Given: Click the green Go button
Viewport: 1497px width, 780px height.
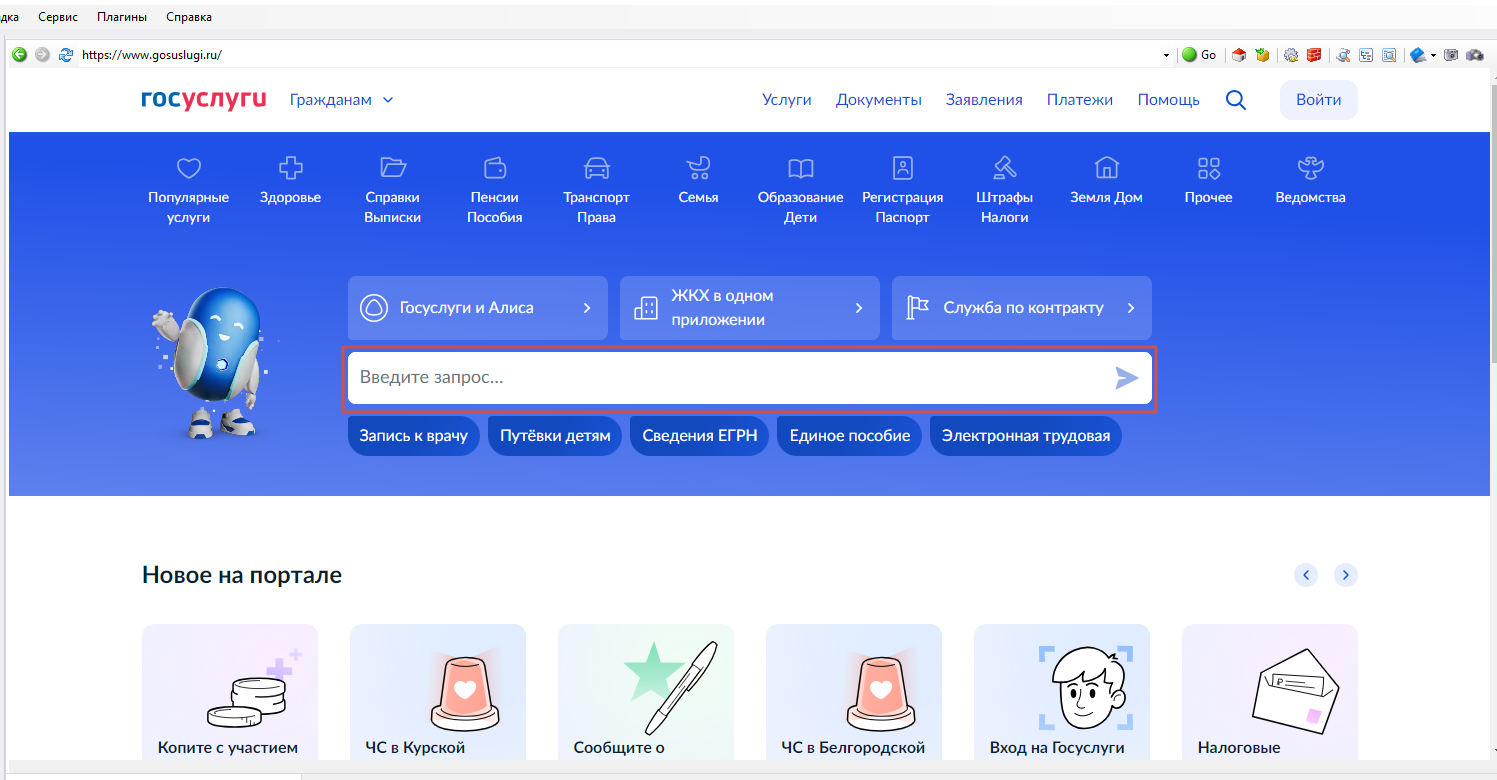Looking at the screenshot, I should point(1199,55).
